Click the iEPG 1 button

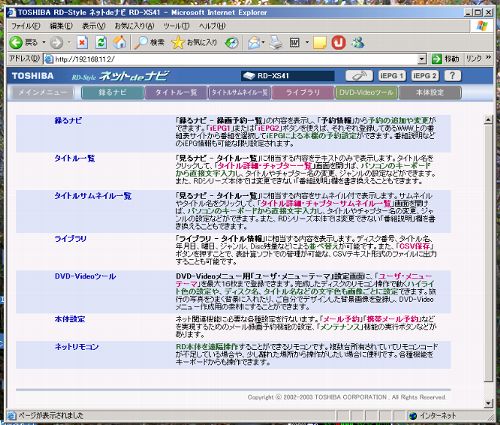(392, 76)
